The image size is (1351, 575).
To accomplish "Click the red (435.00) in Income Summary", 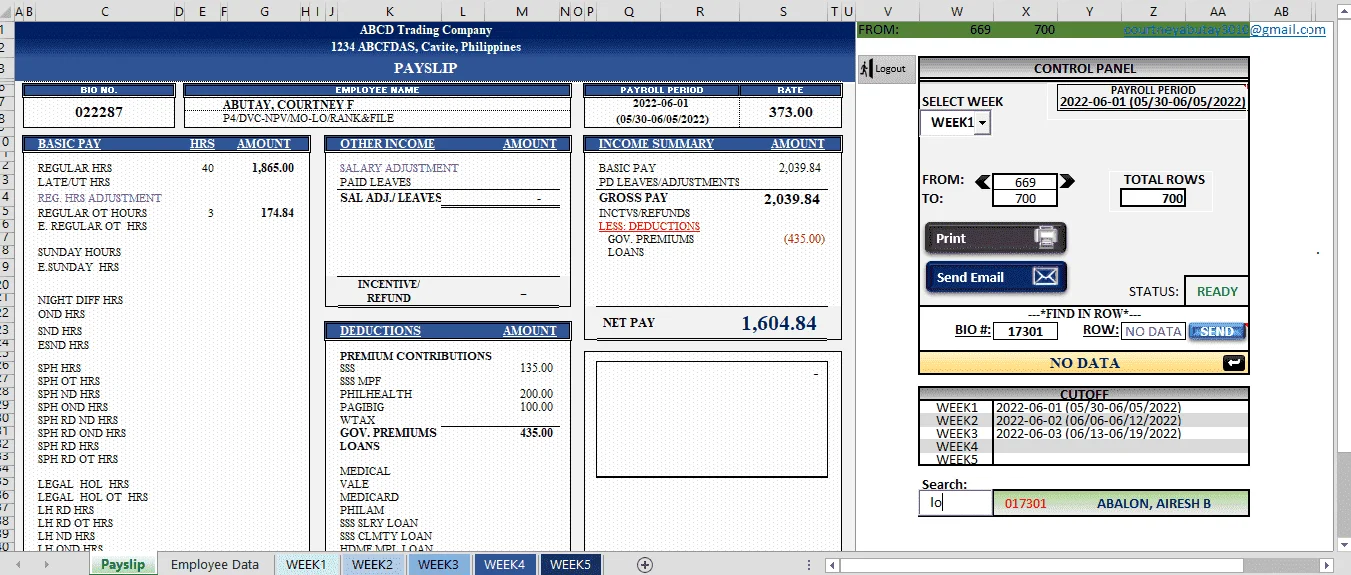I will click(804, 239).
